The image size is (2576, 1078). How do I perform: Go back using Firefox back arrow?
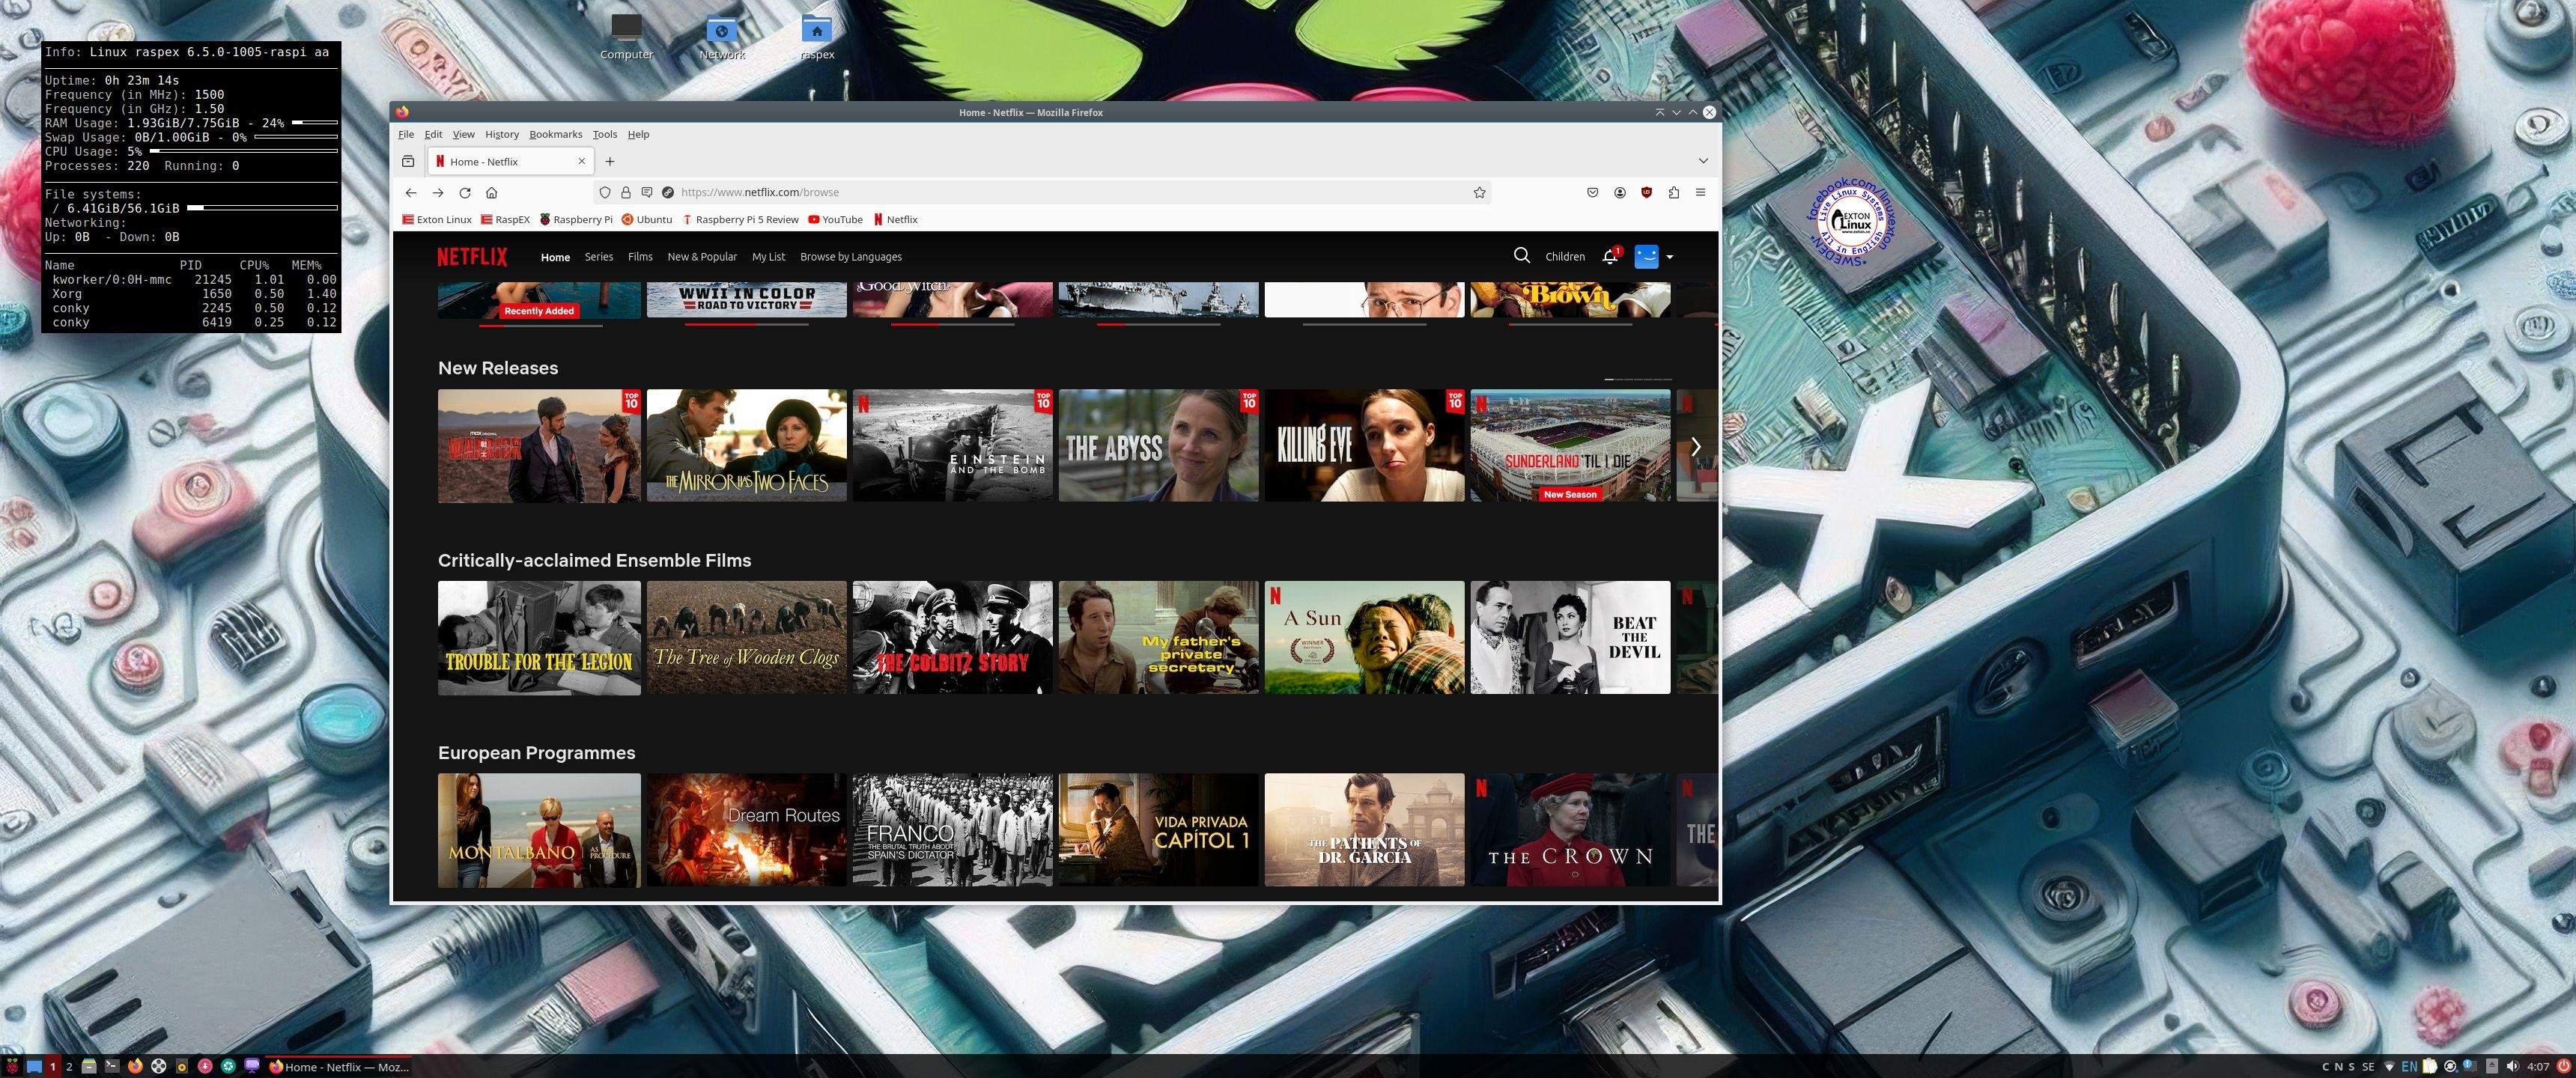pos(411,192)
